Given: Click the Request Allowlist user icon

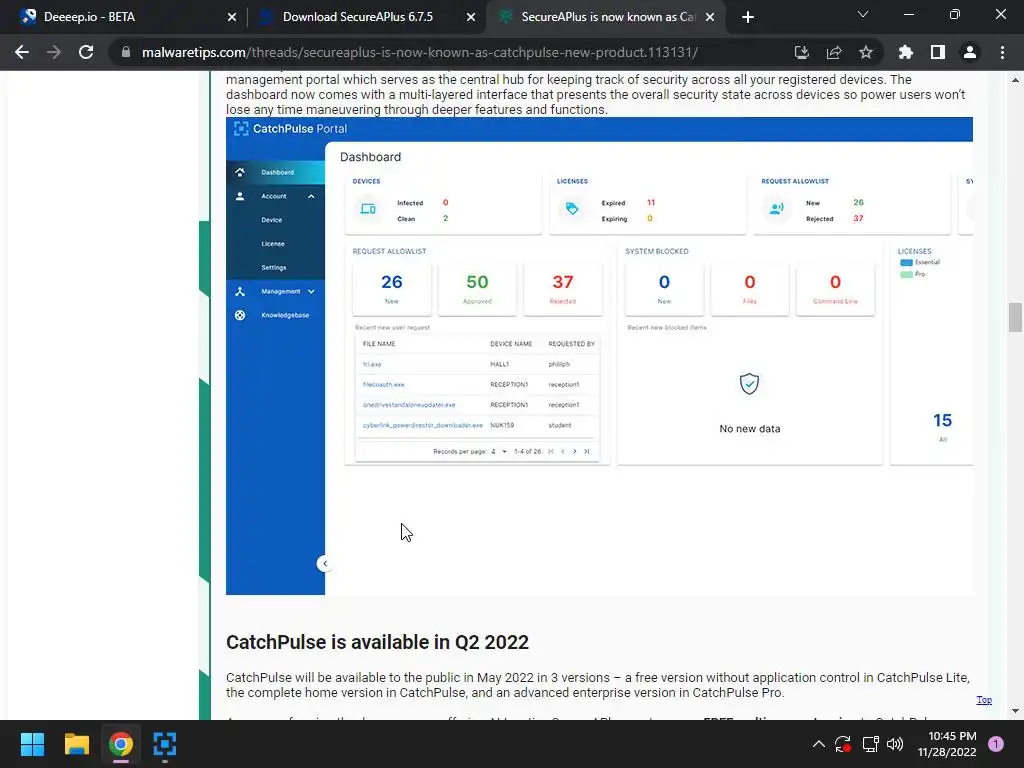Looking at the screenshot, I should [x=776, y=209].
